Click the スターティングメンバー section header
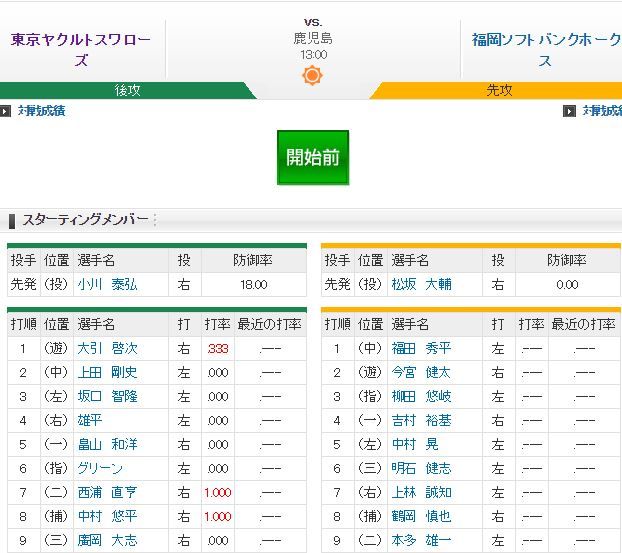The image size is (622, 553). tap(85, 219)
